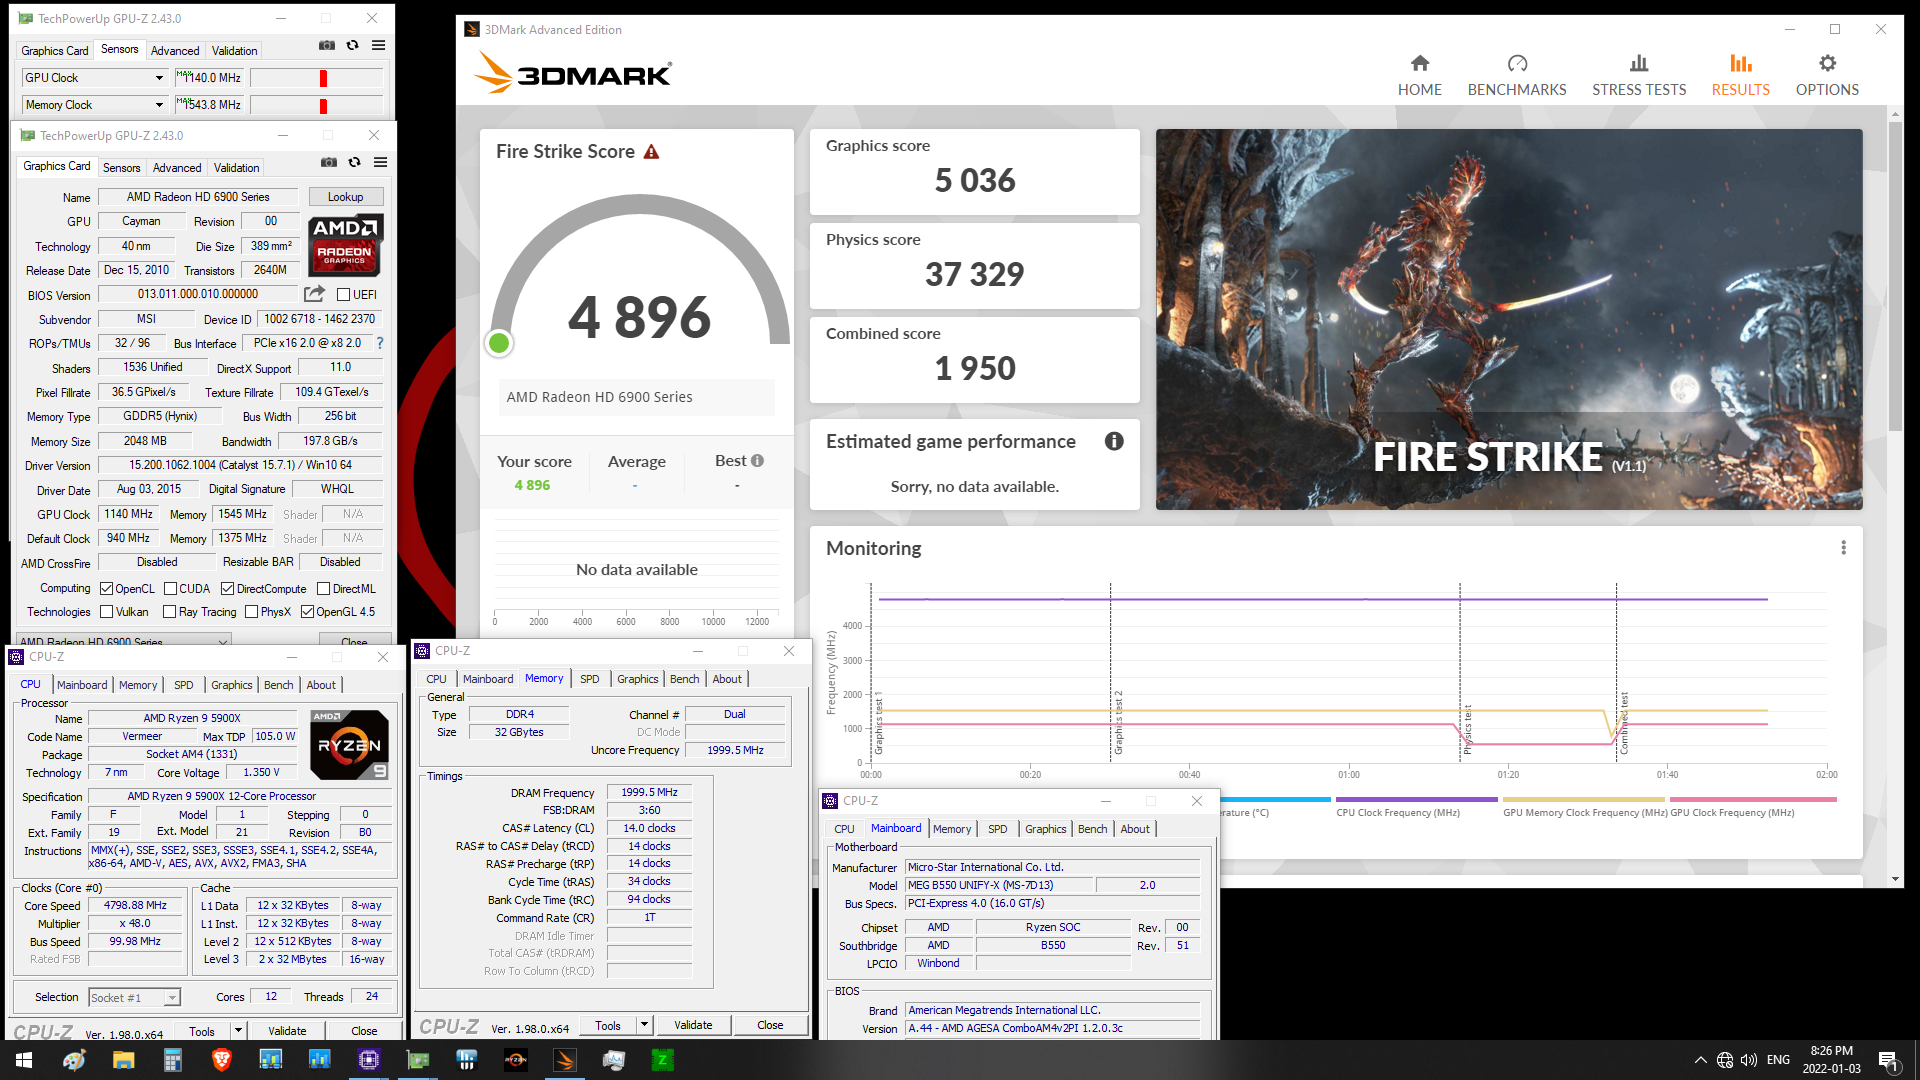Click AMD Radeon logo in GPU-Z
The image size is (1920, 1080).
point(345,245)
